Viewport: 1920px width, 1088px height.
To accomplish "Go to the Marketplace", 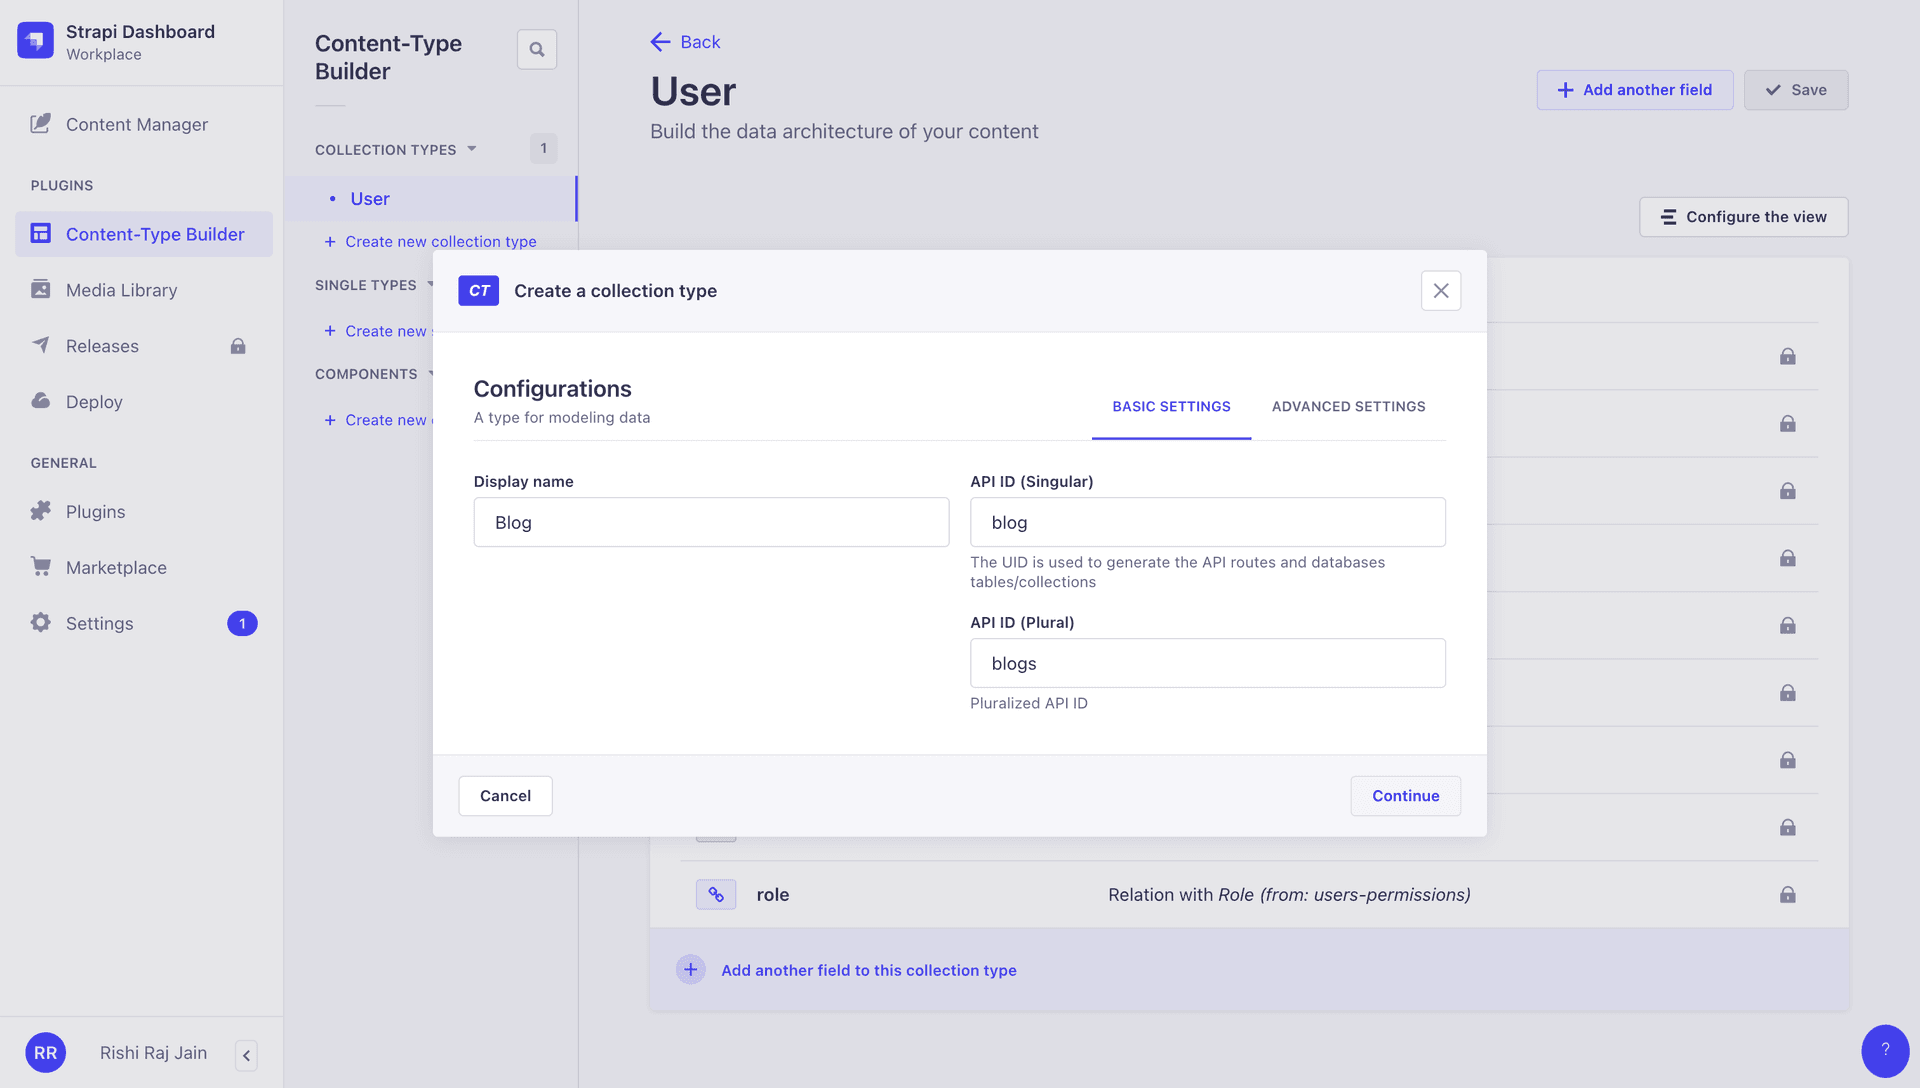I will click(115, 567).
